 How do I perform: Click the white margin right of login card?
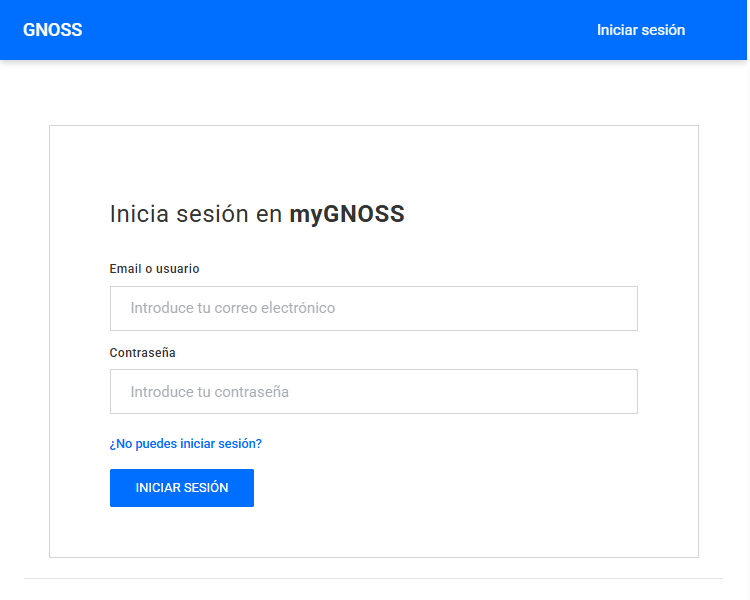point(723,340)
